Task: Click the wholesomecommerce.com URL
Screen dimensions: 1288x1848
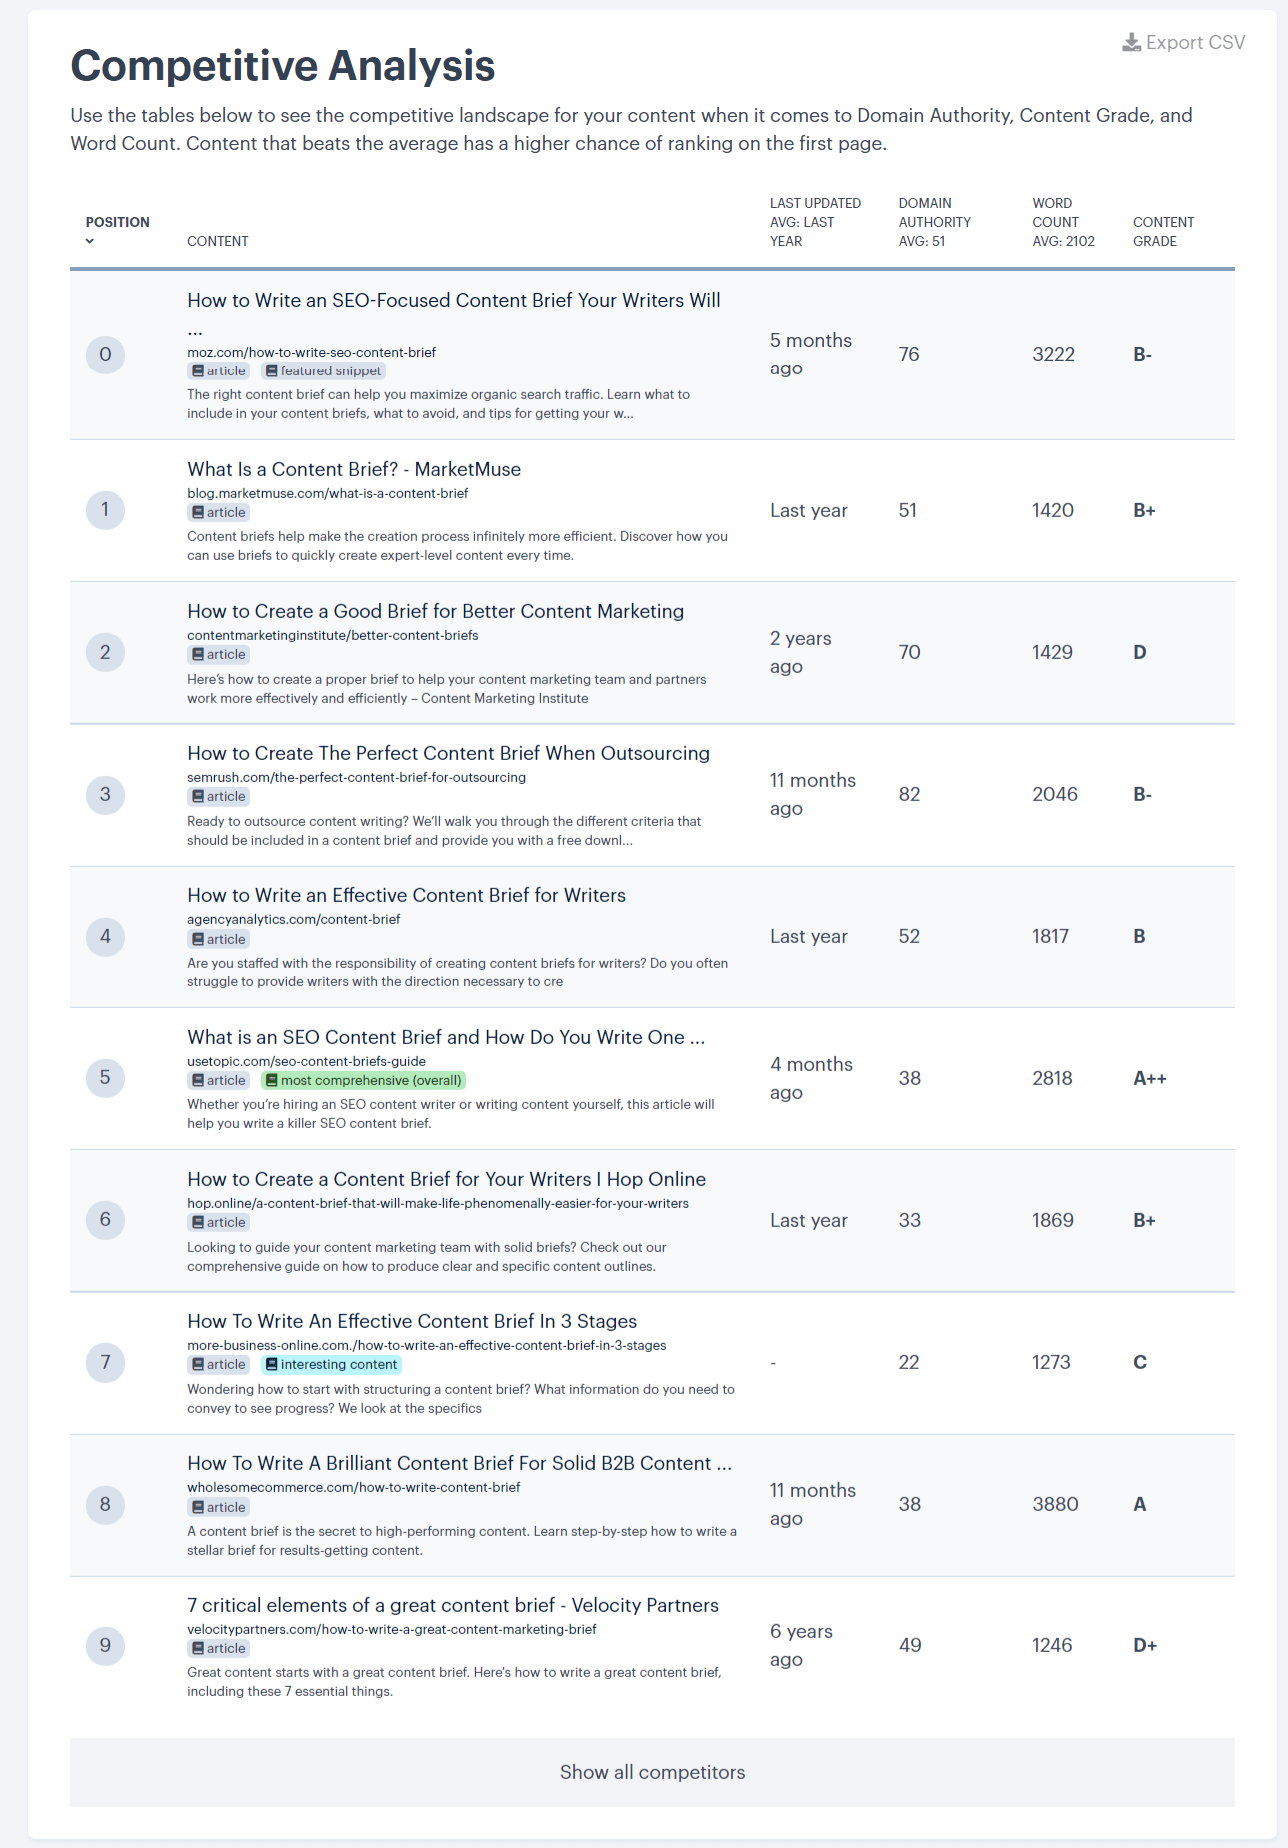Action: tap(353, 1487)
